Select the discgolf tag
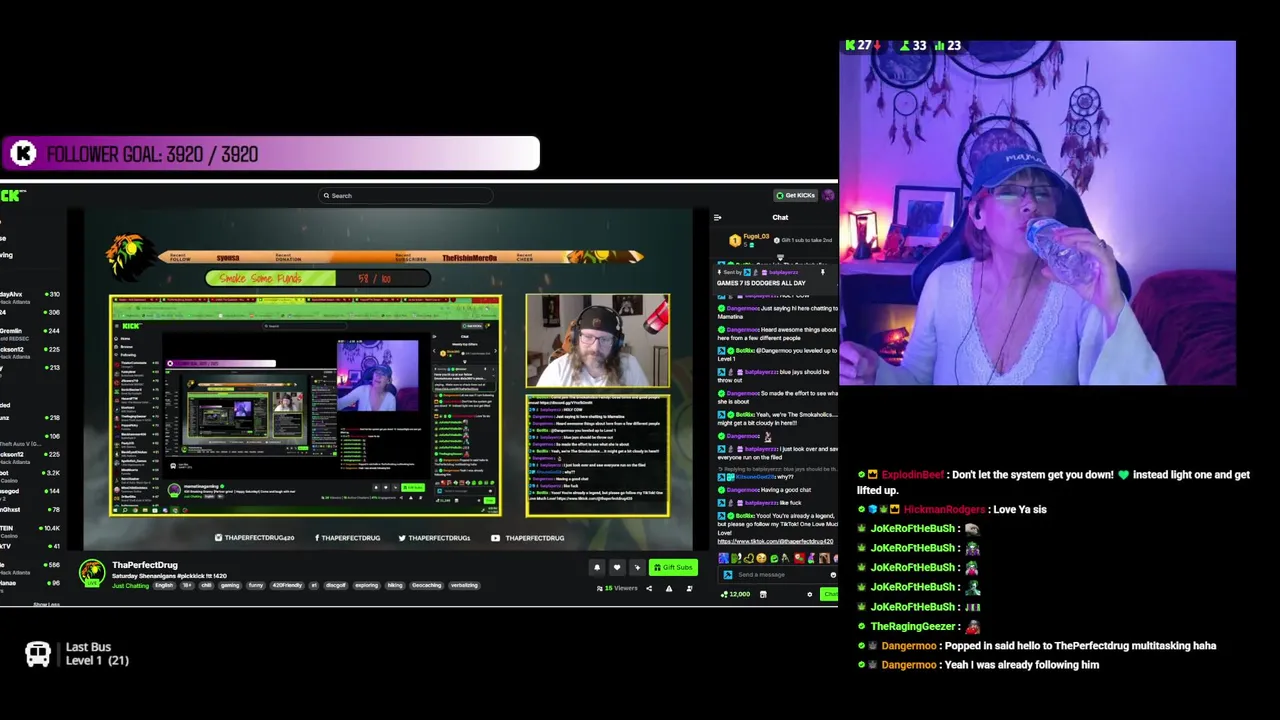1280x720 pixels. pos(336,585)
